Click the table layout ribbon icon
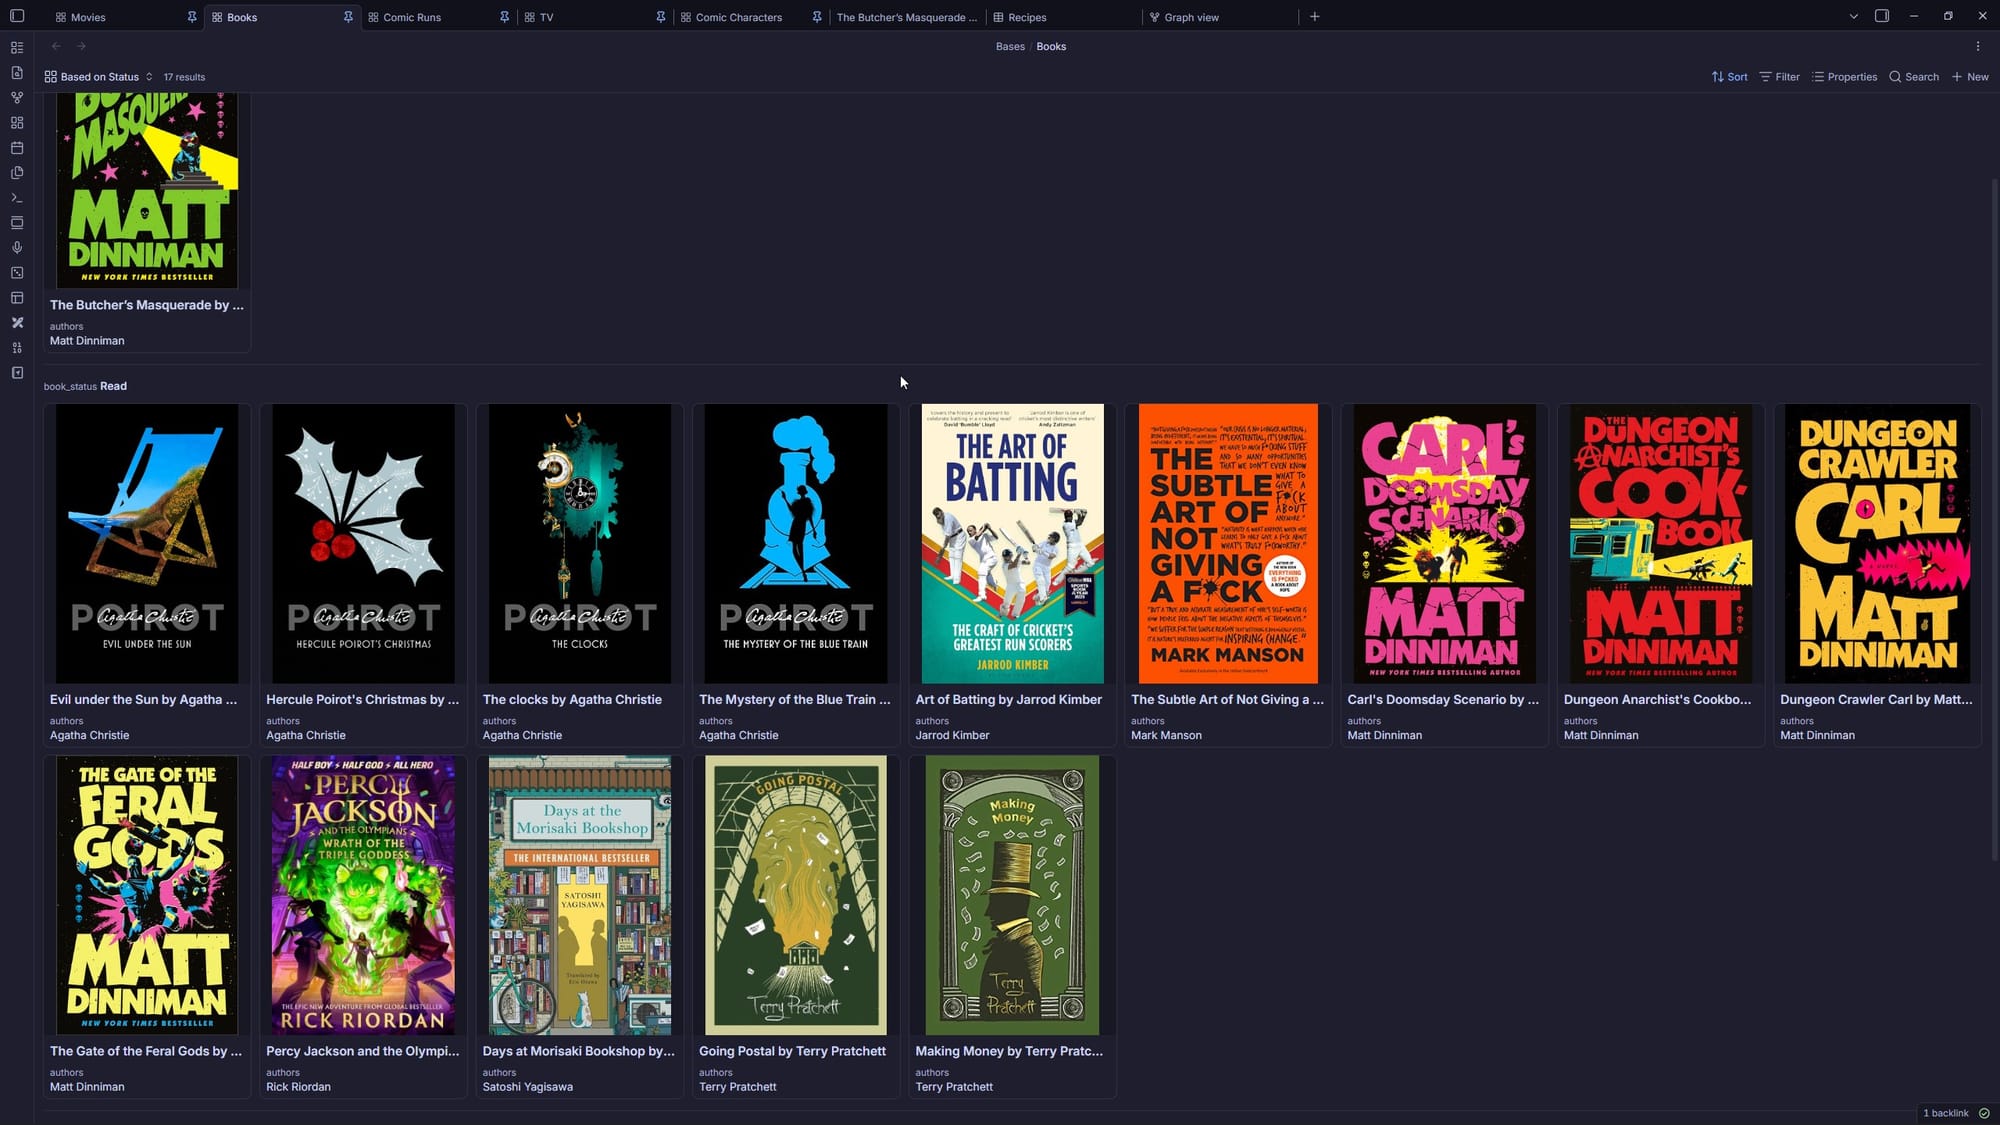The width and height of the screenshot is (2000, 1125). tap(17, 298)
